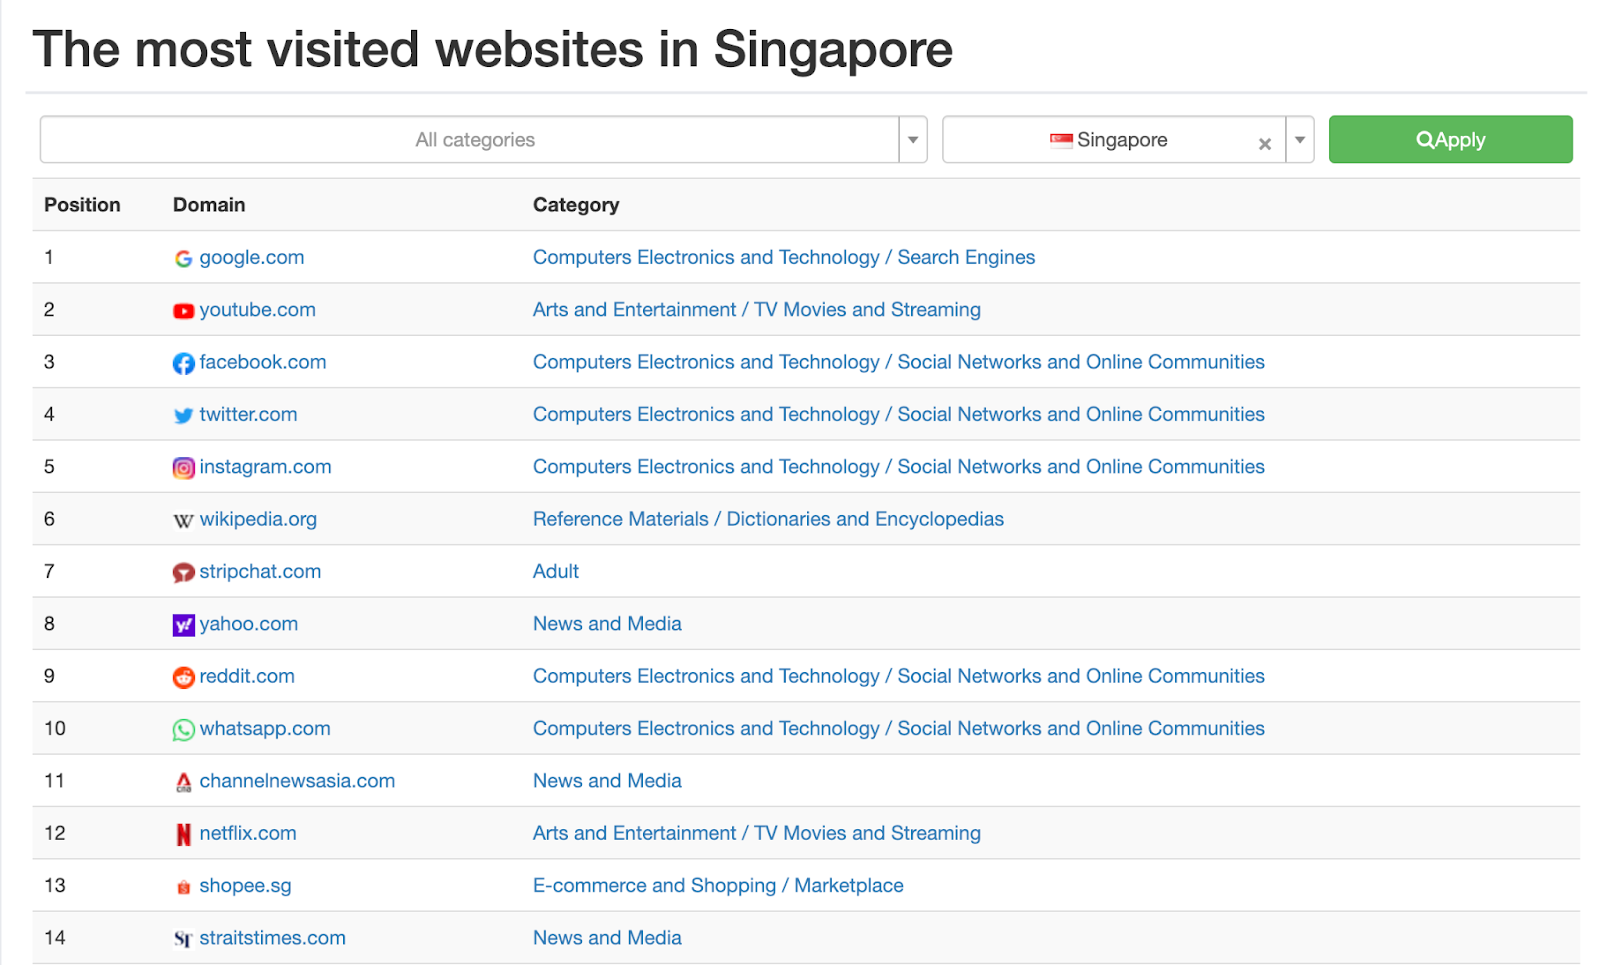The width and height of the screenshot is (1600, 965).
Task: Click the Straits Times favicon
Action: pyautogui.click(x=183, y=939)
